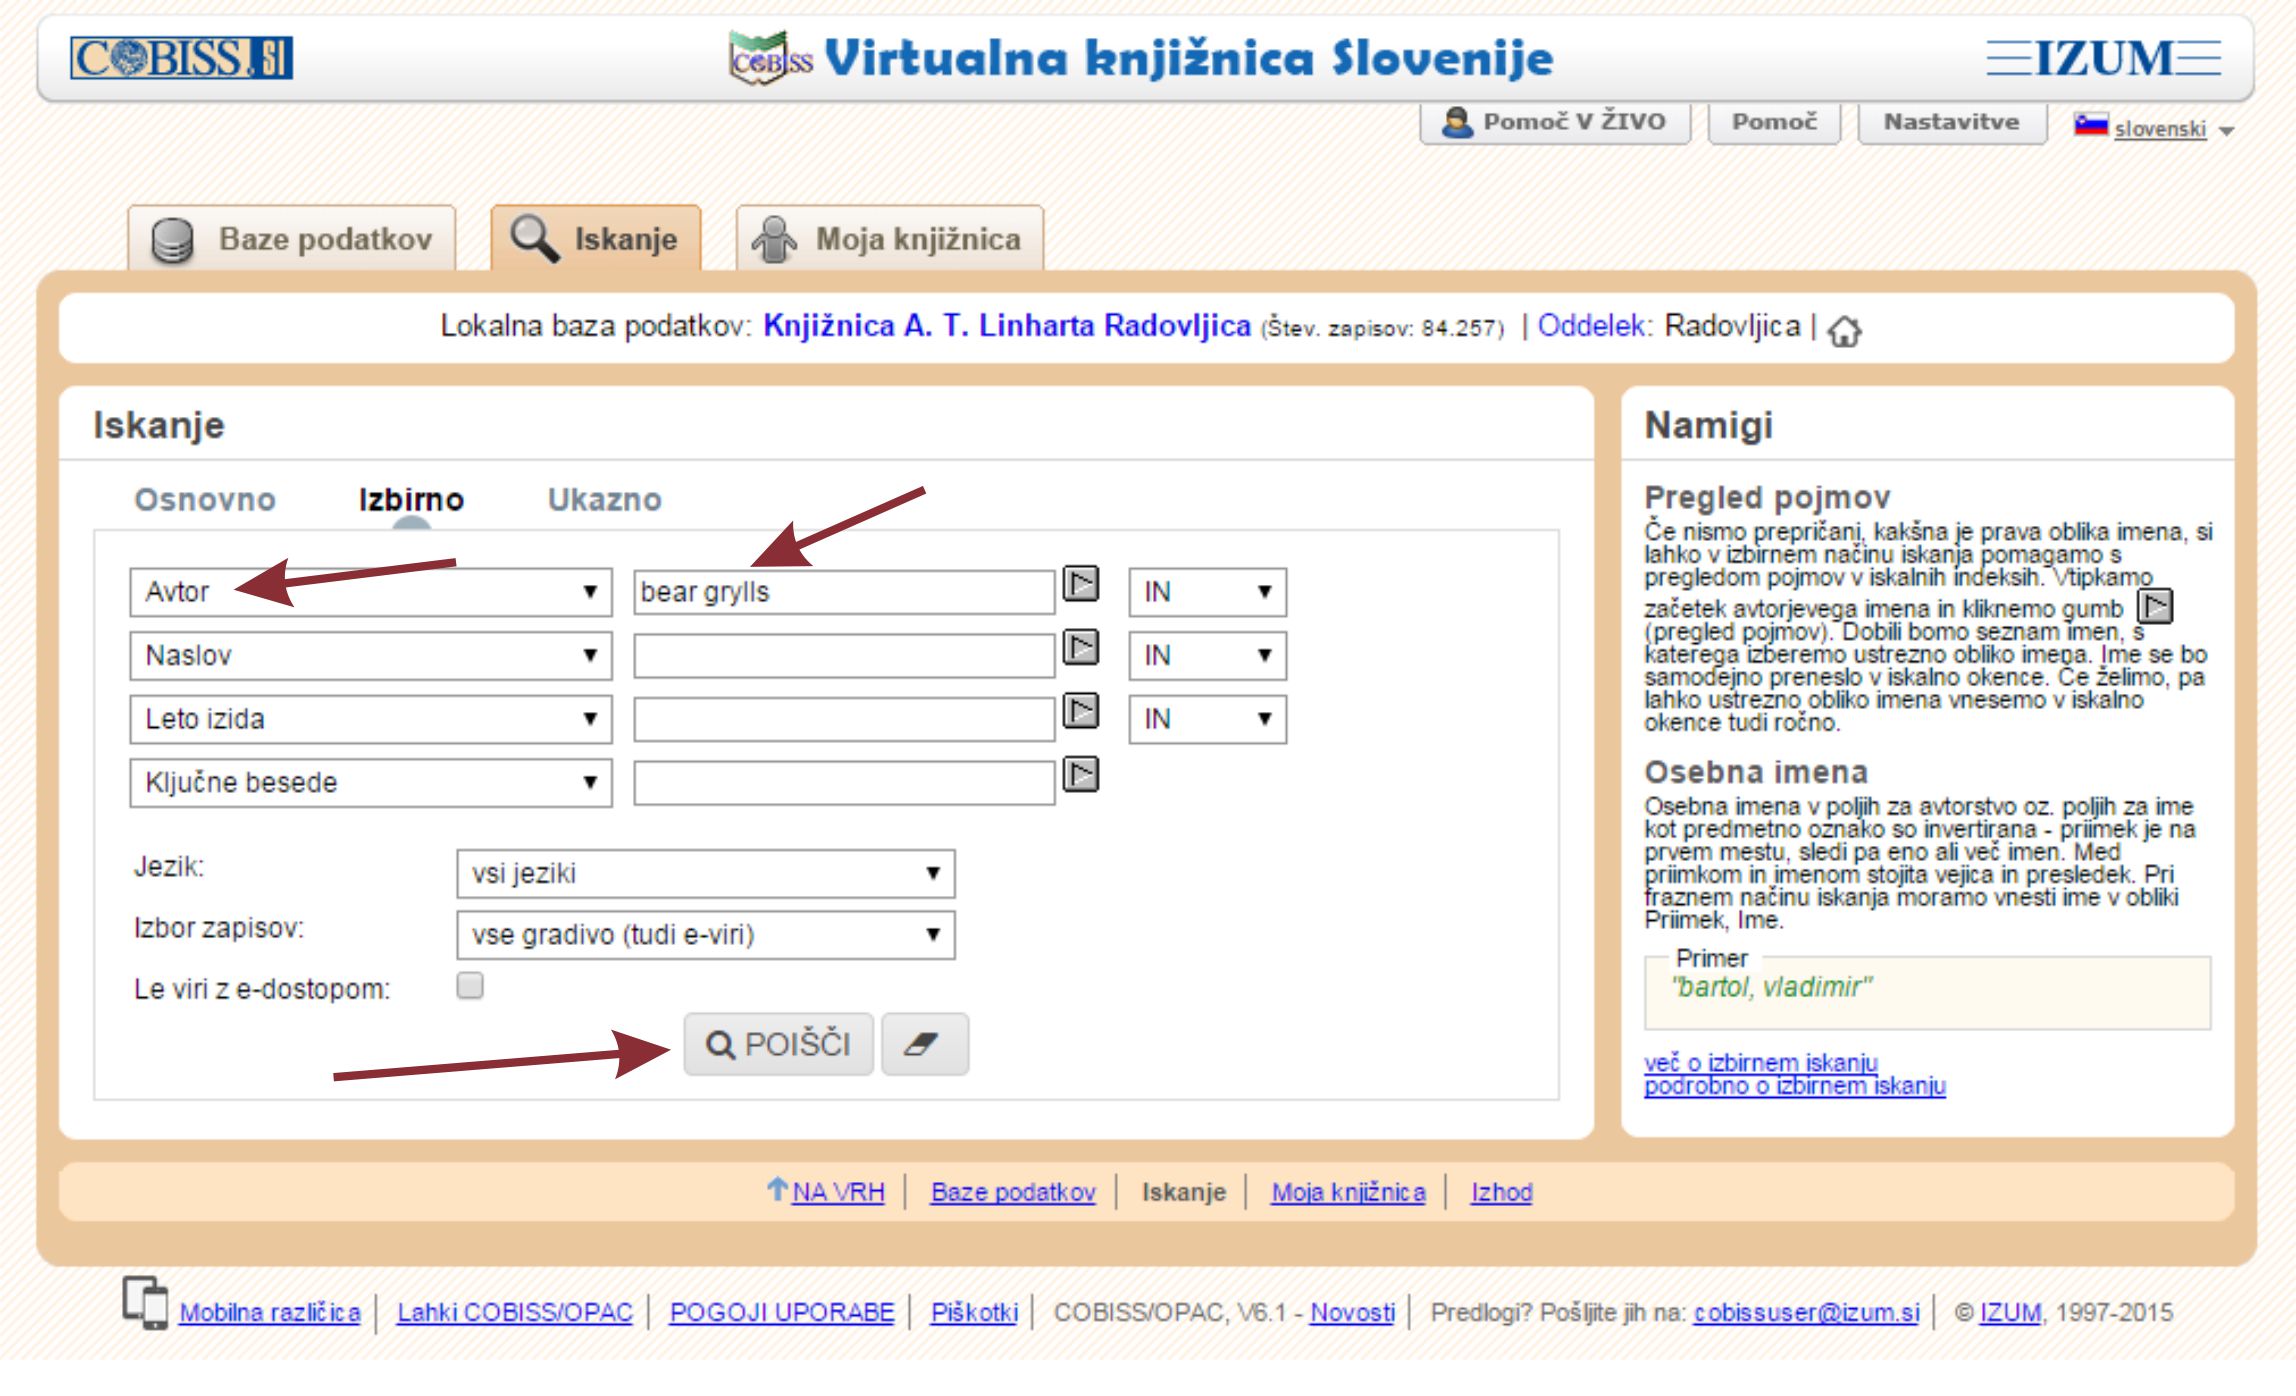Click the Novosti link

point(1352,1312)
